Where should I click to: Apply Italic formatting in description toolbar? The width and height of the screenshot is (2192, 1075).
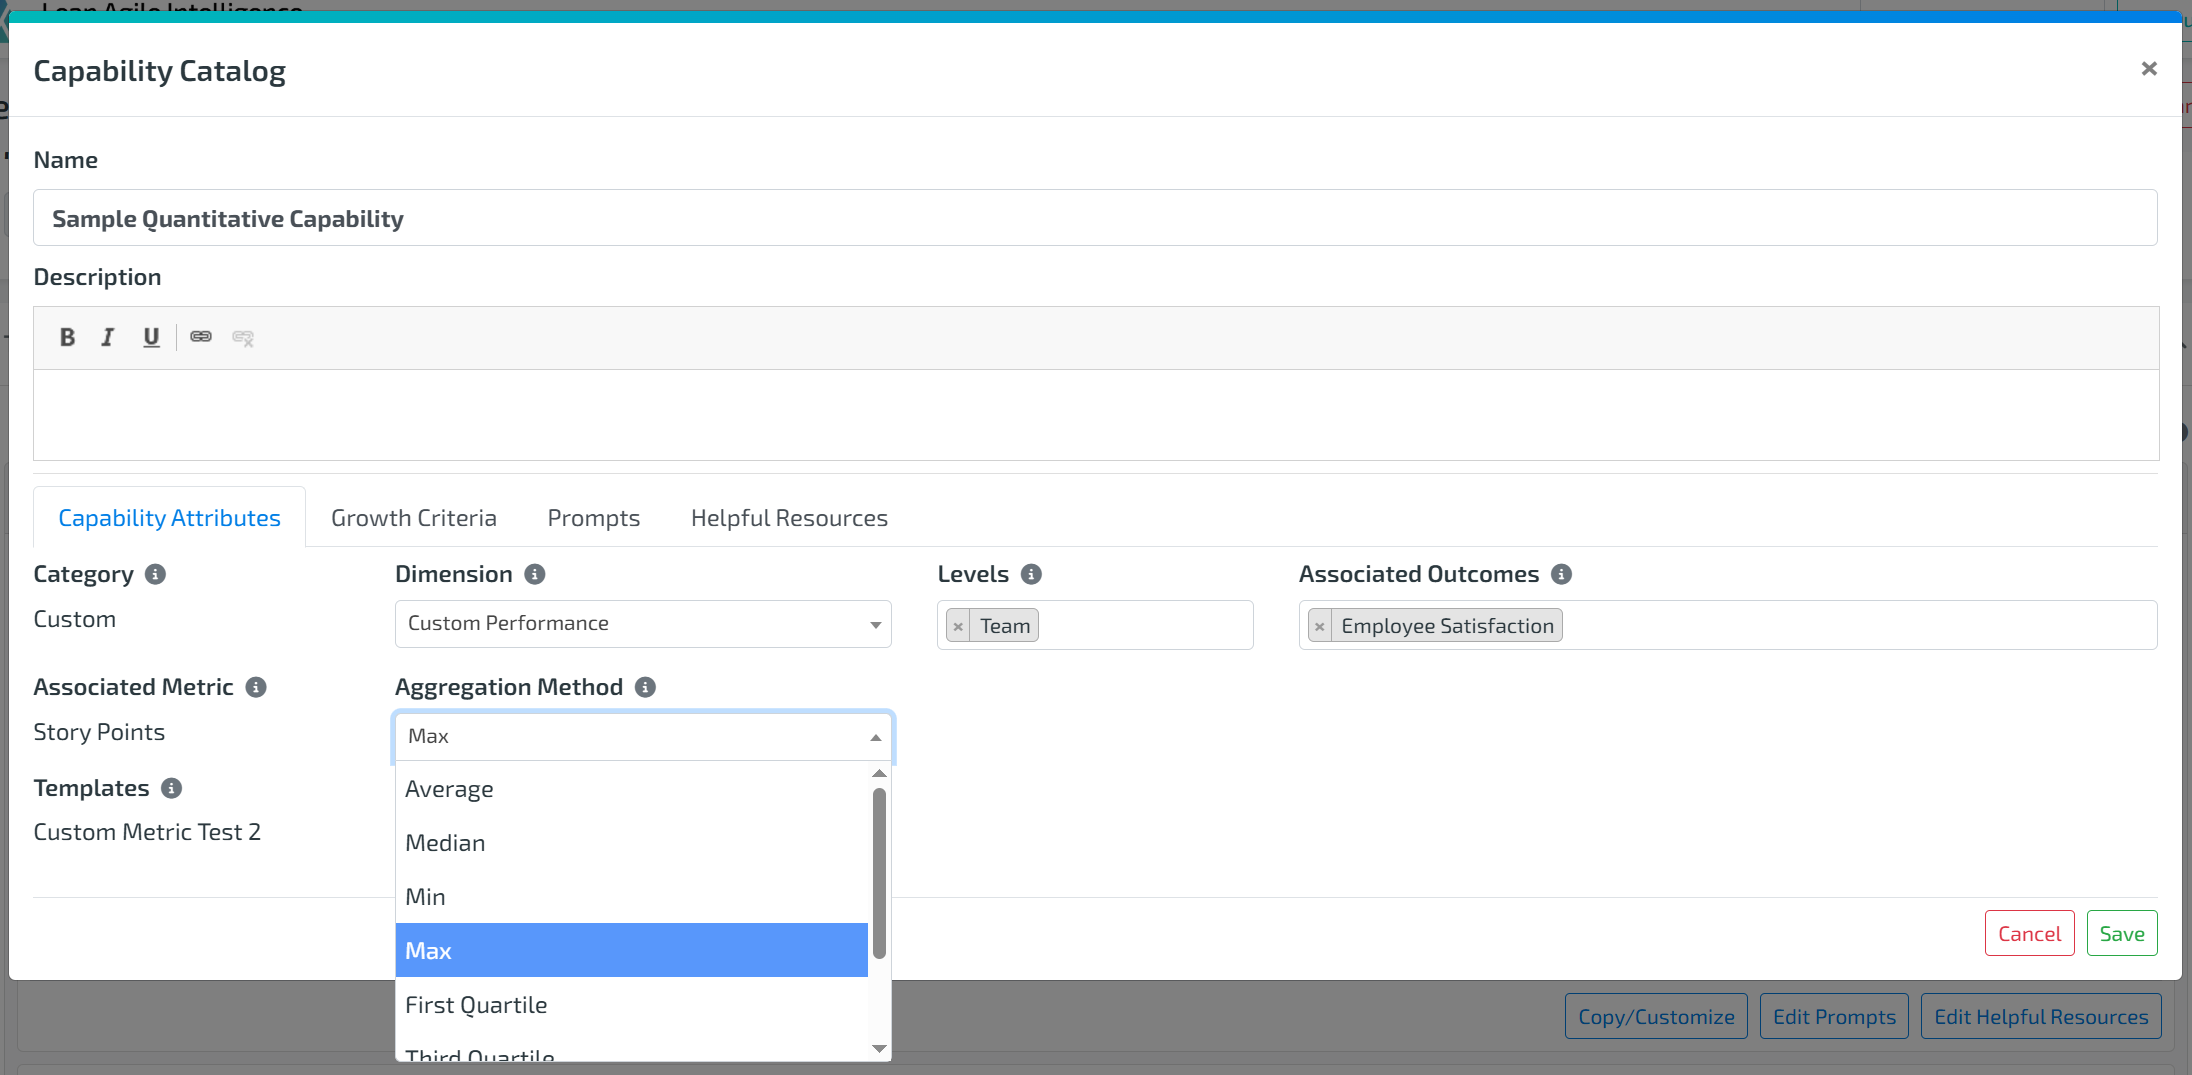click(x=108, y=337)
